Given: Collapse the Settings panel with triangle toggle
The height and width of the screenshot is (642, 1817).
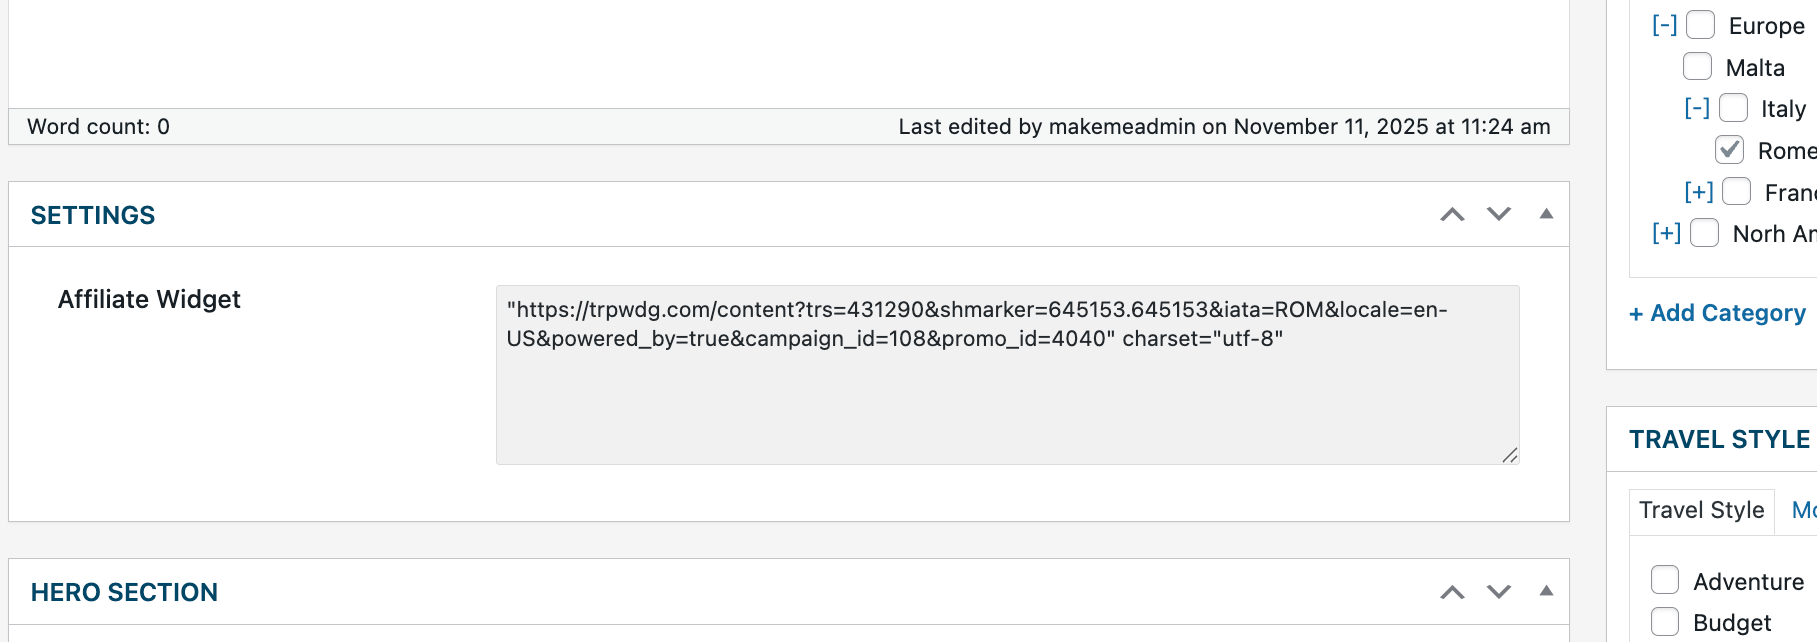Looking at the screenshot, I should pos(1546,214).
